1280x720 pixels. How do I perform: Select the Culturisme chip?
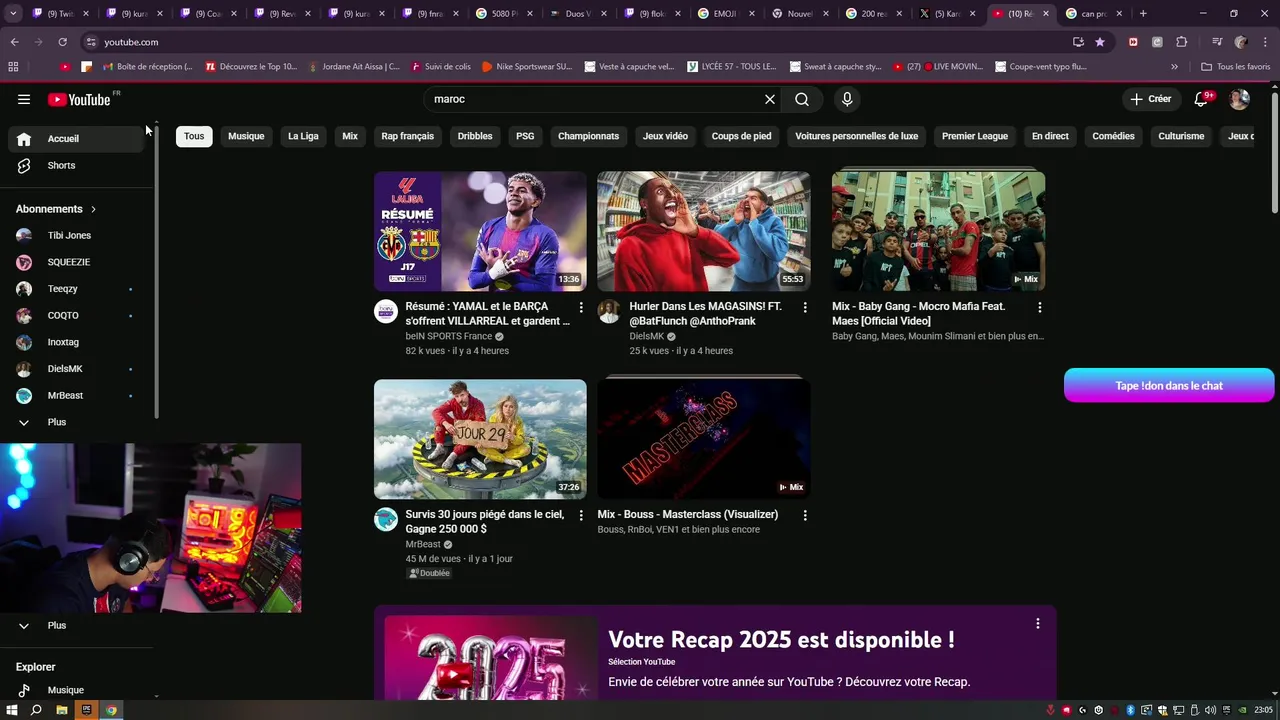1181,136
